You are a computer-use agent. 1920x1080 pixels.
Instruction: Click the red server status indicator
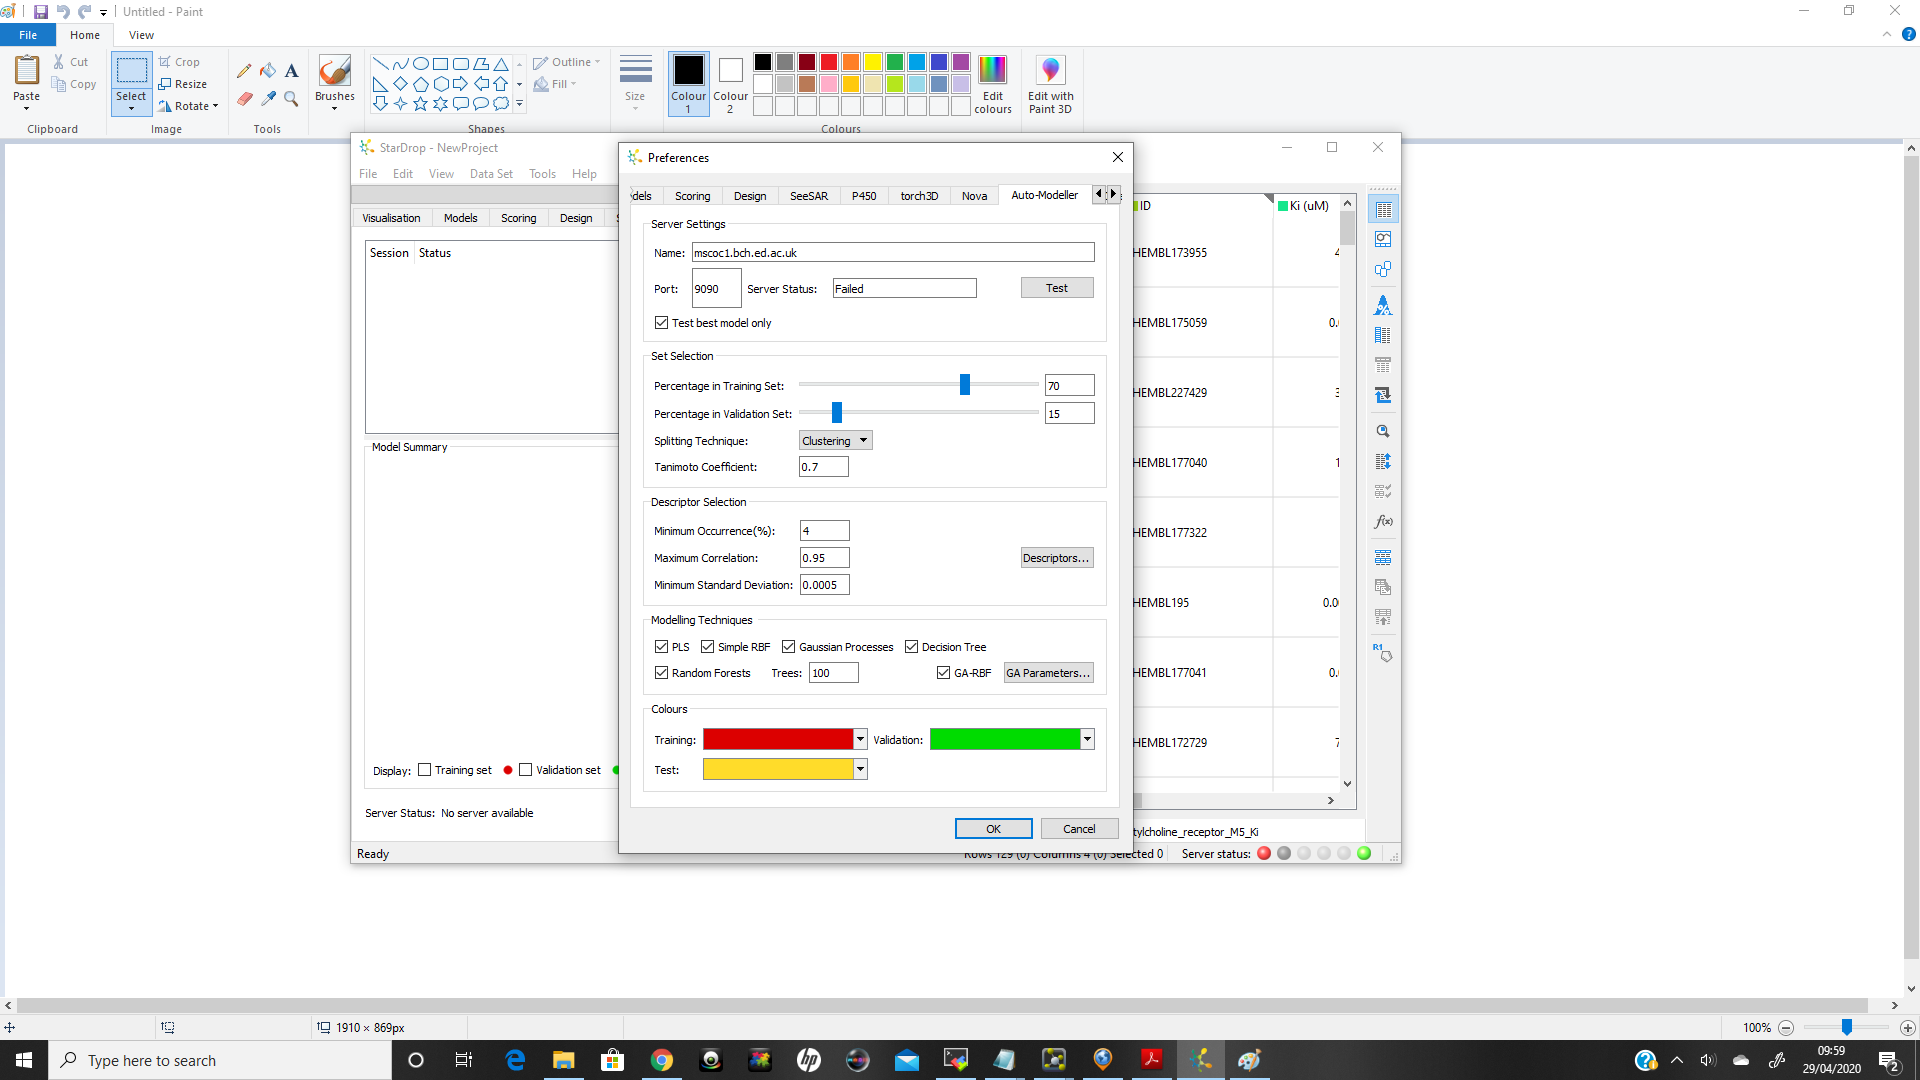click(1264, 854)
